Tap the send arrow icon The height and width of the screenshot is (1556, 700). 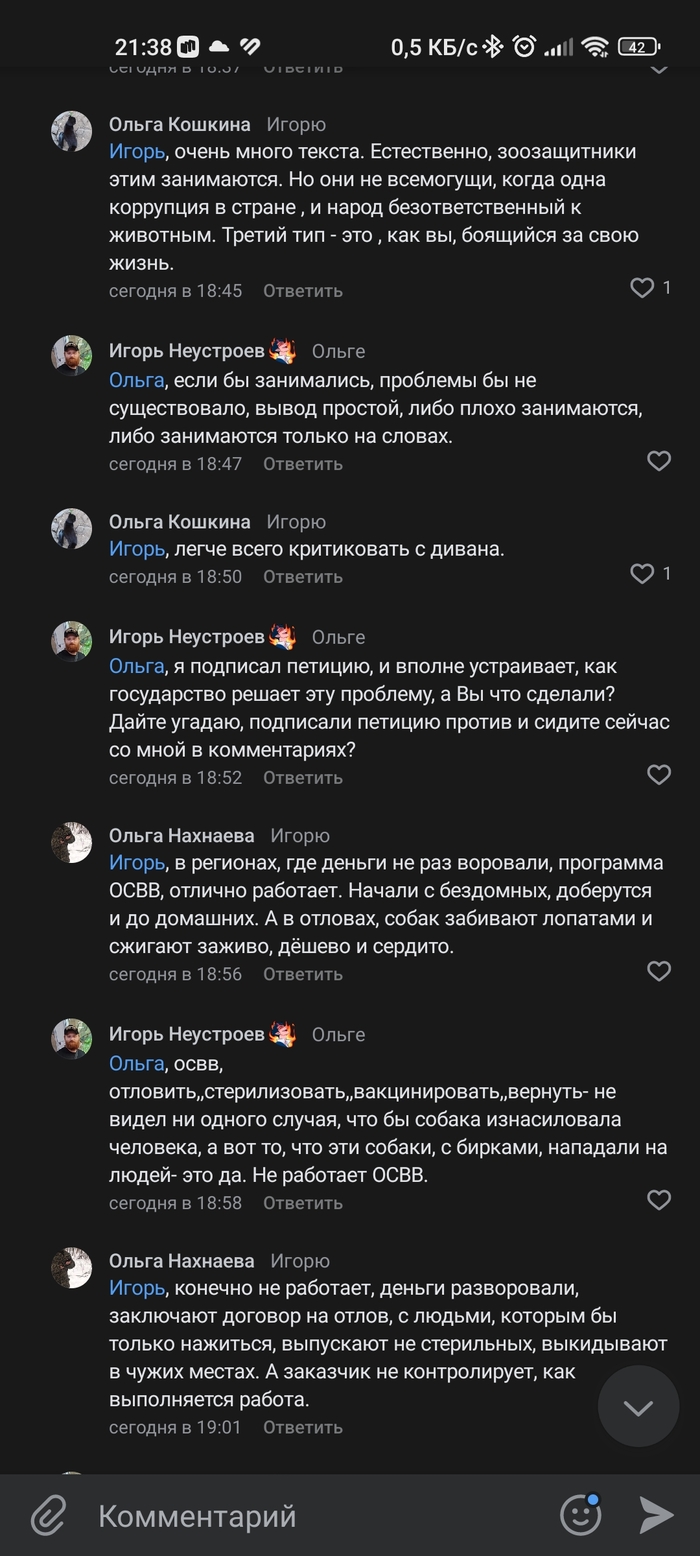click(x=656, y=1515)
